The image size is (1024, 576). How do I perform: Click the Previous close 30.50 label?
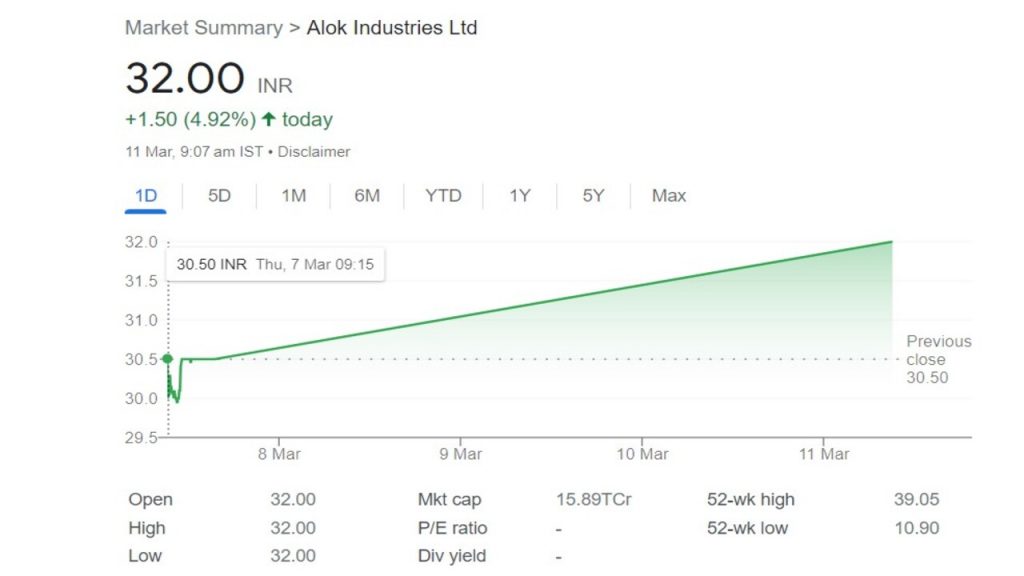tap(938, 359)
